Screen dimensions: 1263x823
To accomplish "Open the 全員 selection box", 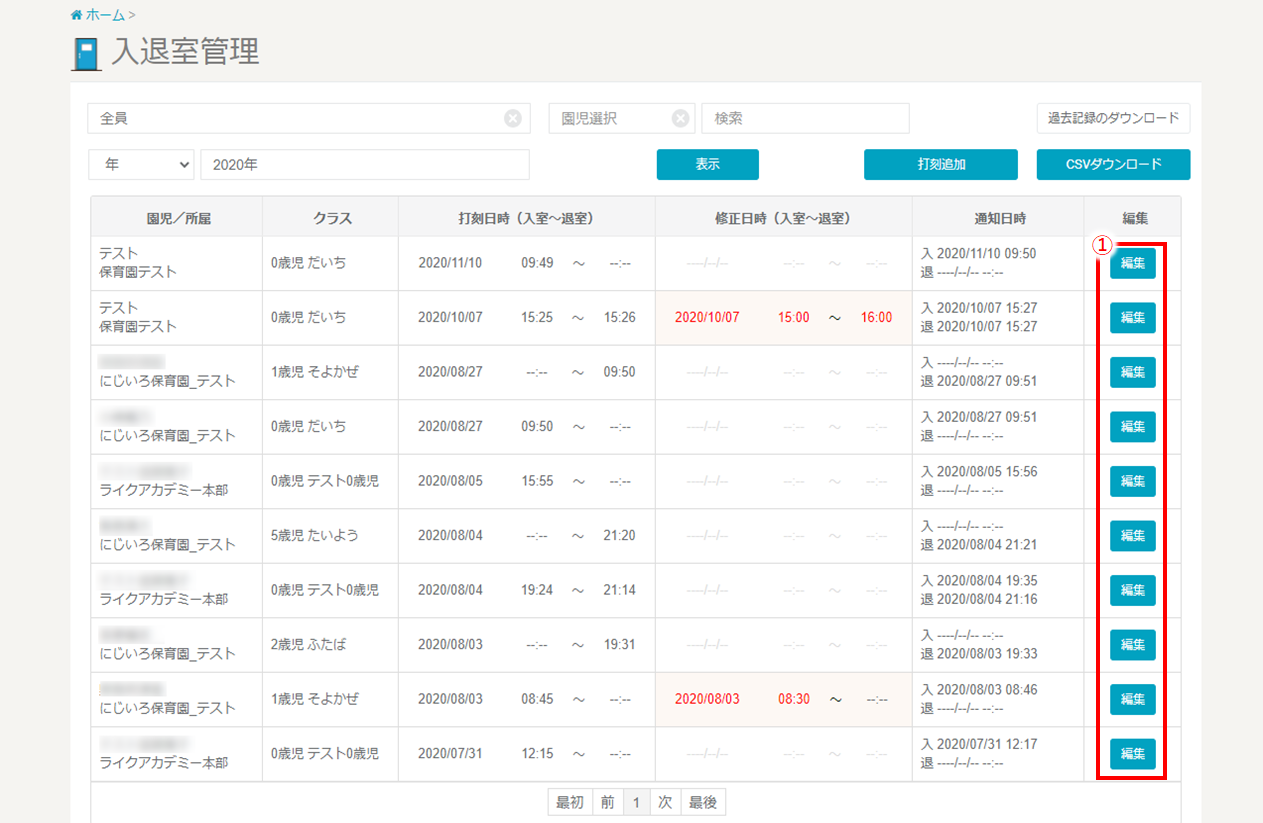I will [x=296, y=119].
